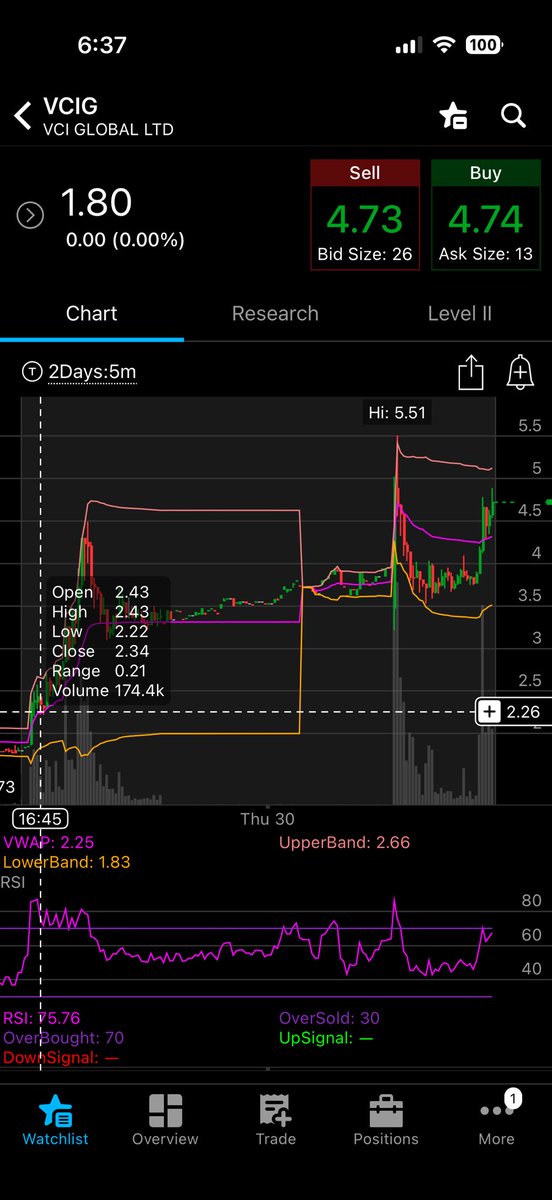Tap the 6:37 status bar clock
The image size is (552, 1200).
102,46
